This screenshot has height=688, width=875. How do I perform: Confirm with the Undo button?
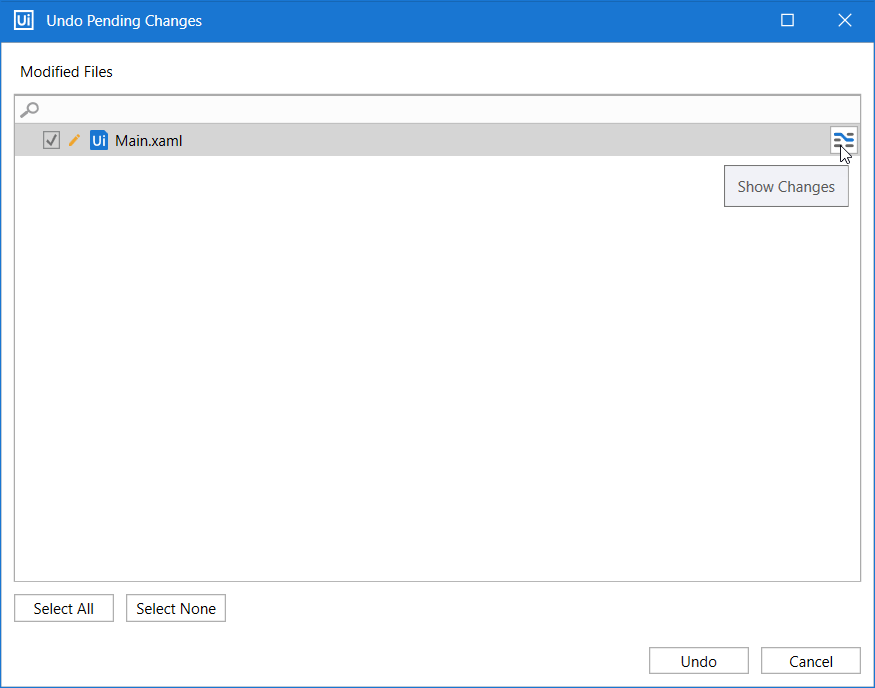click(698, 660)
